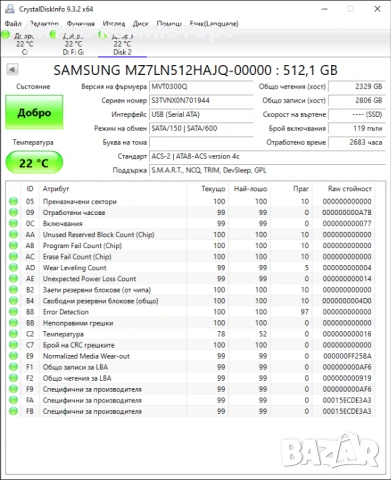Click the ID column header
The width and height of the screenshot is (391, 480).
30,189
